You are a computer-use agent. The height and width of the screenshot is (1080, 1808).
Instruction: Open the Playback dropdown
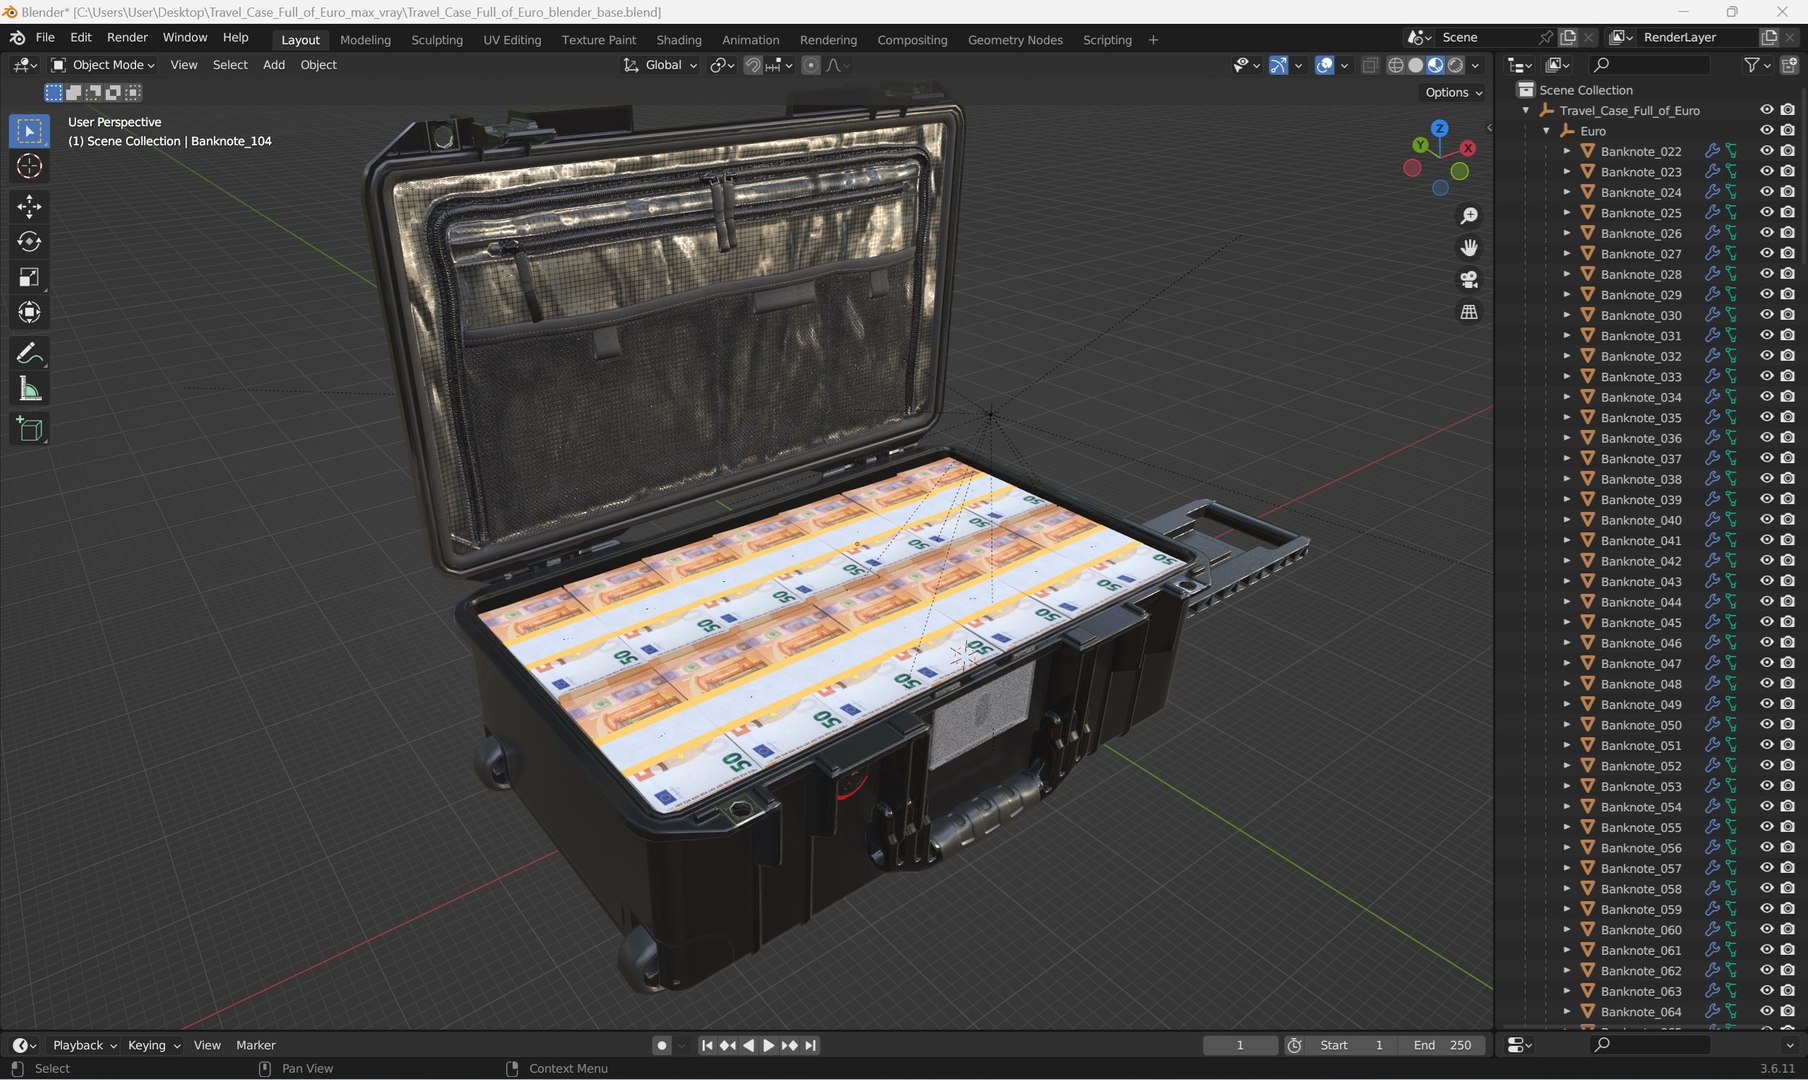pyautogui.click(x=84, y=1045)
